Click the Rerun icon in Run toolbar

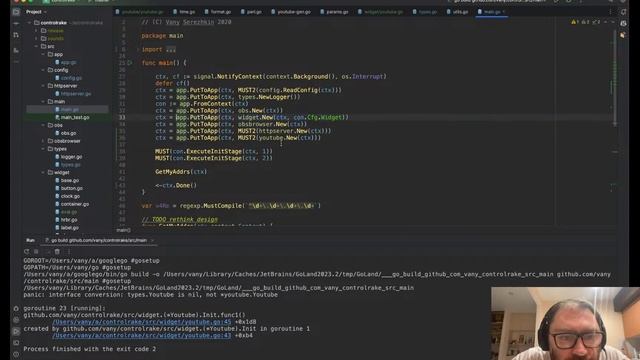27,251
